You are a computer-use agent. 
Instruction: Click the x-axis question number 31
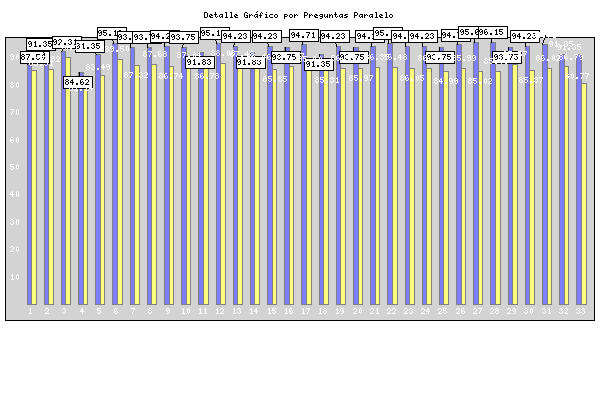[546, 311]
